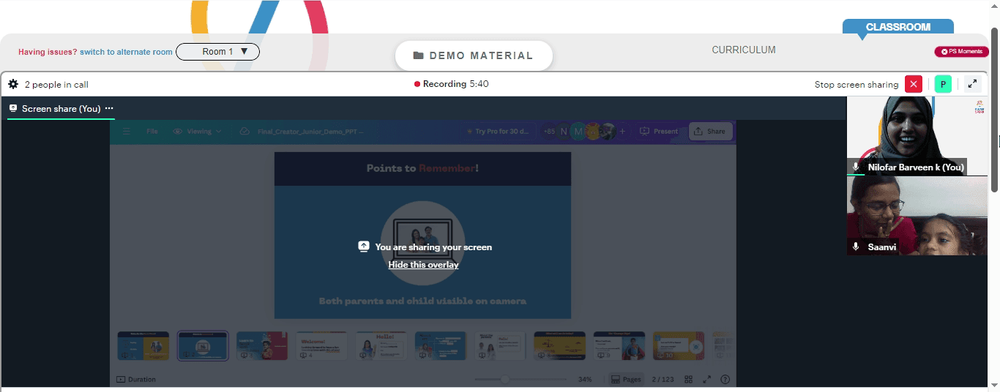Viewport: 1000px width, 392px height.
Task: Select the Hello! slide thumbnail numbered 5
Action: click(x=381, y=345)
